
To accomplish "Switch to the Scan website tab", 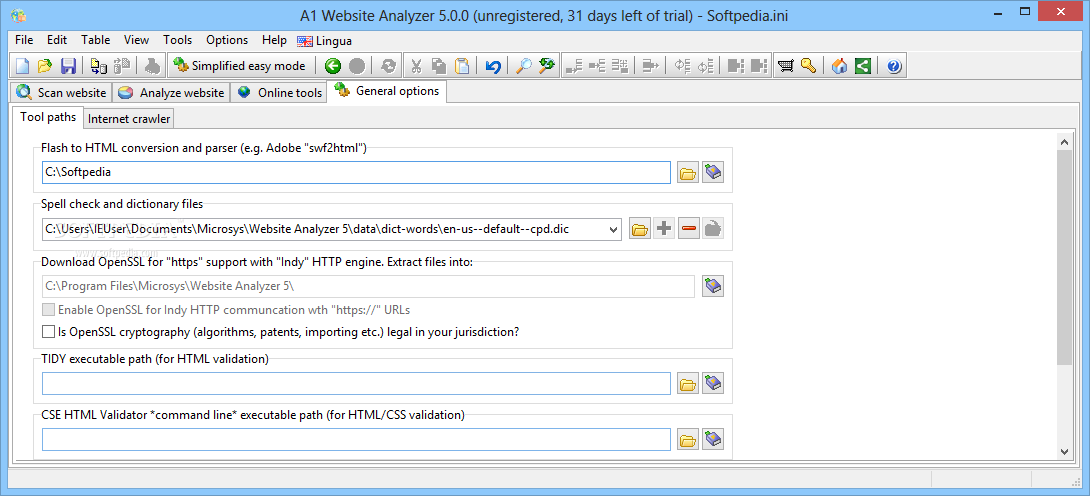I will click(x=62, y=92).
